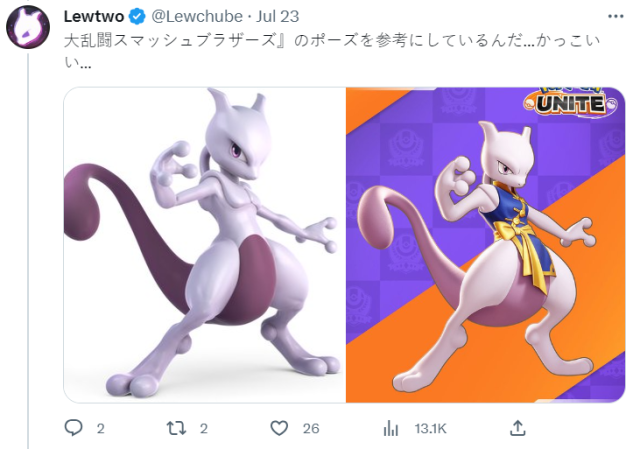
Task: Click the vertical thread connector line
Action: 28,251
